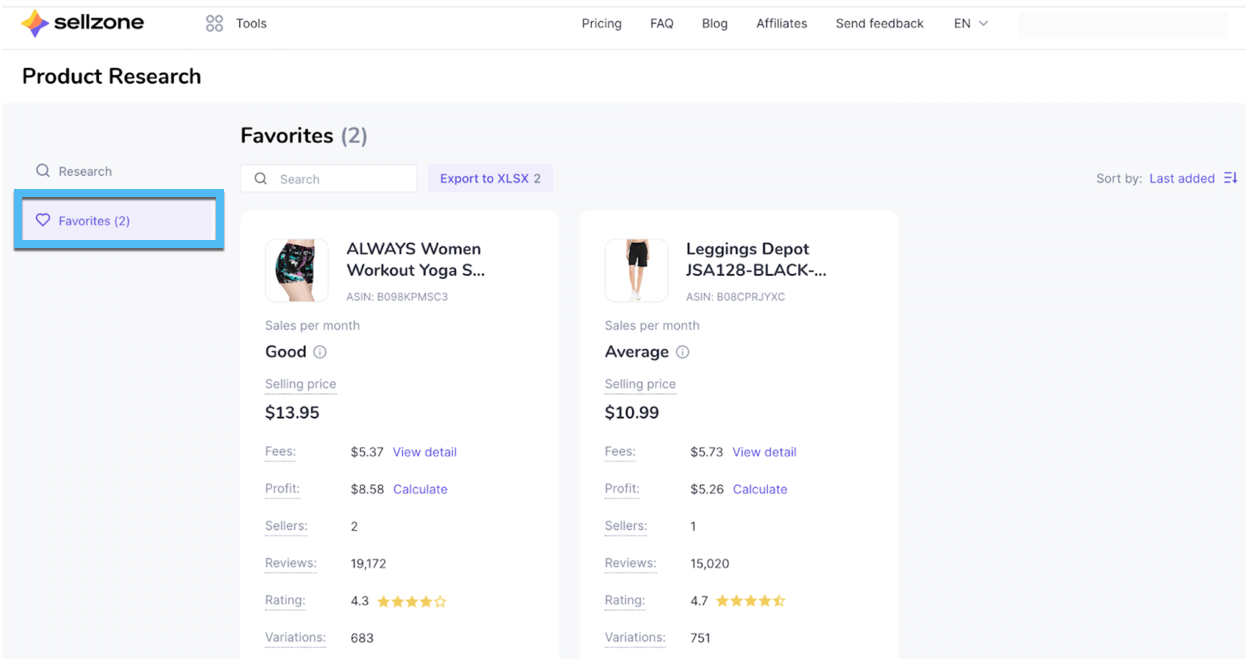1246x659 pixels.
Task: Click into the Favorites search field
Action: (x=340, y=179)
